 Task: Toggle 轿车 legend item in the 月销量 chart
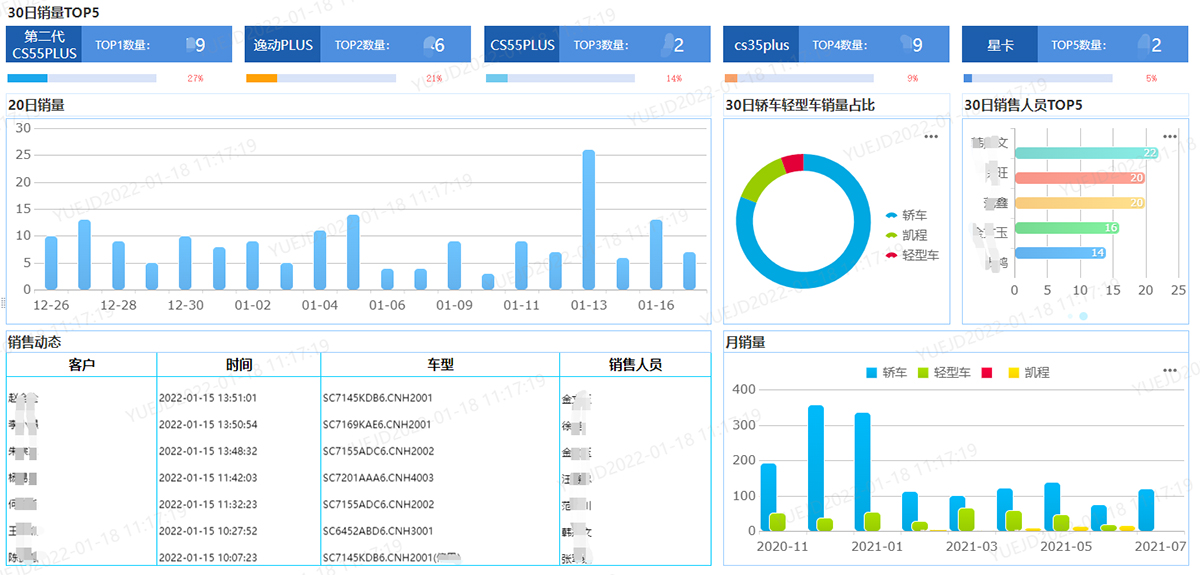[x=887, y=372]
